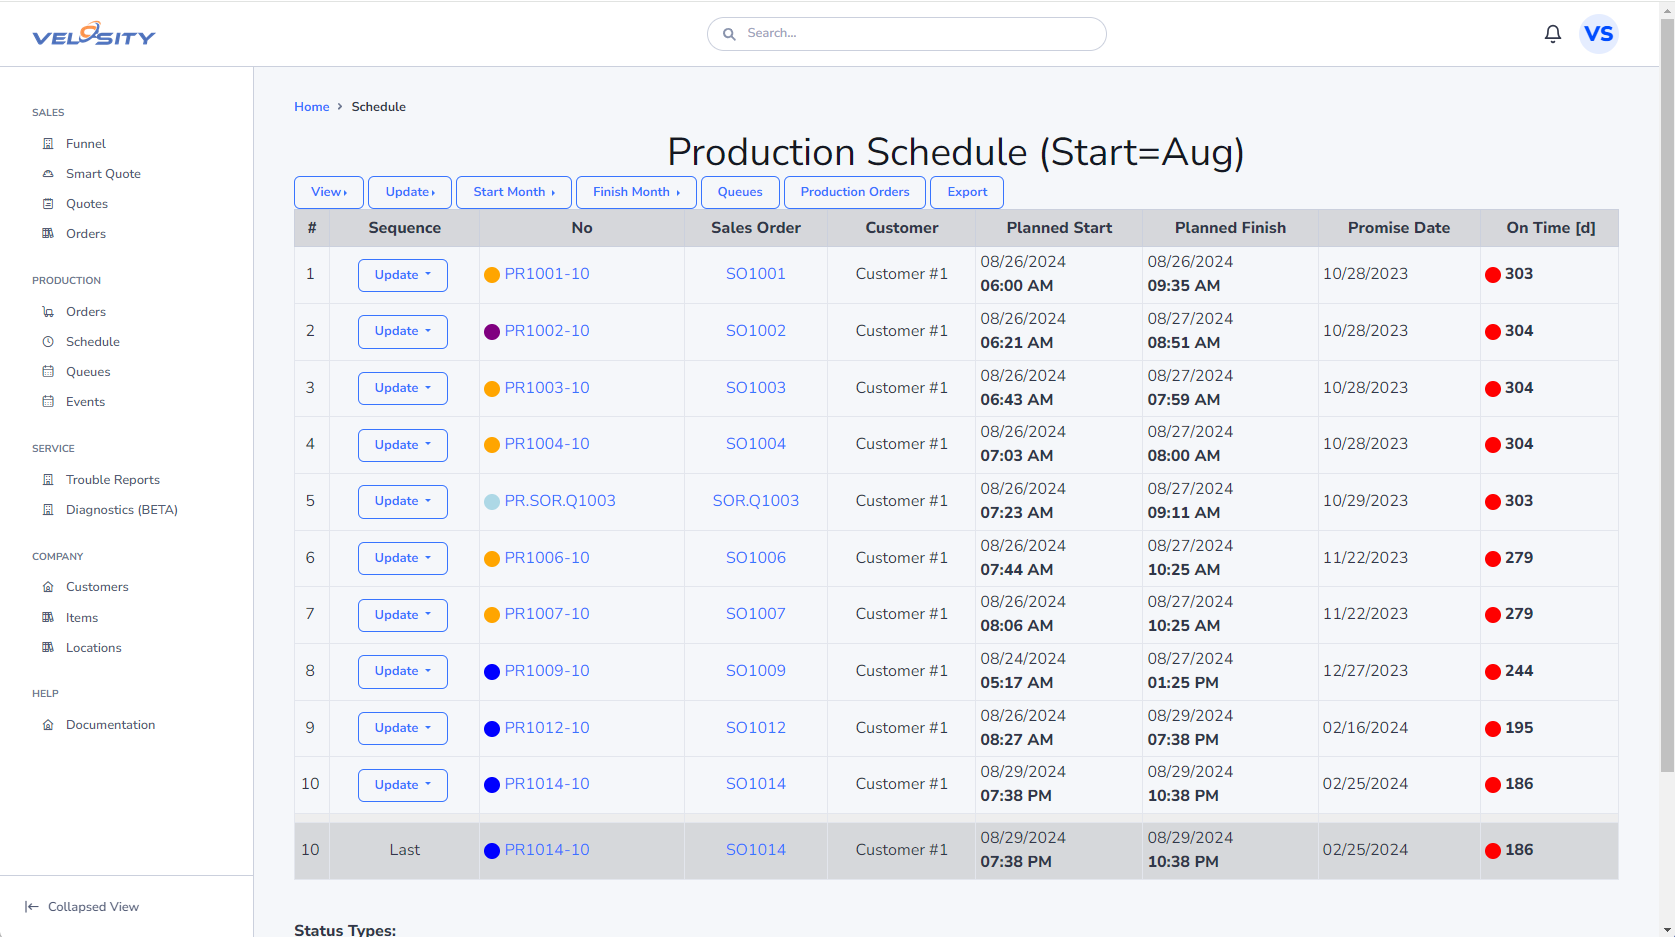Screen dimensions: 1675x937
Task: Open Funnel from the Sales sidebar
Action: 85,144
